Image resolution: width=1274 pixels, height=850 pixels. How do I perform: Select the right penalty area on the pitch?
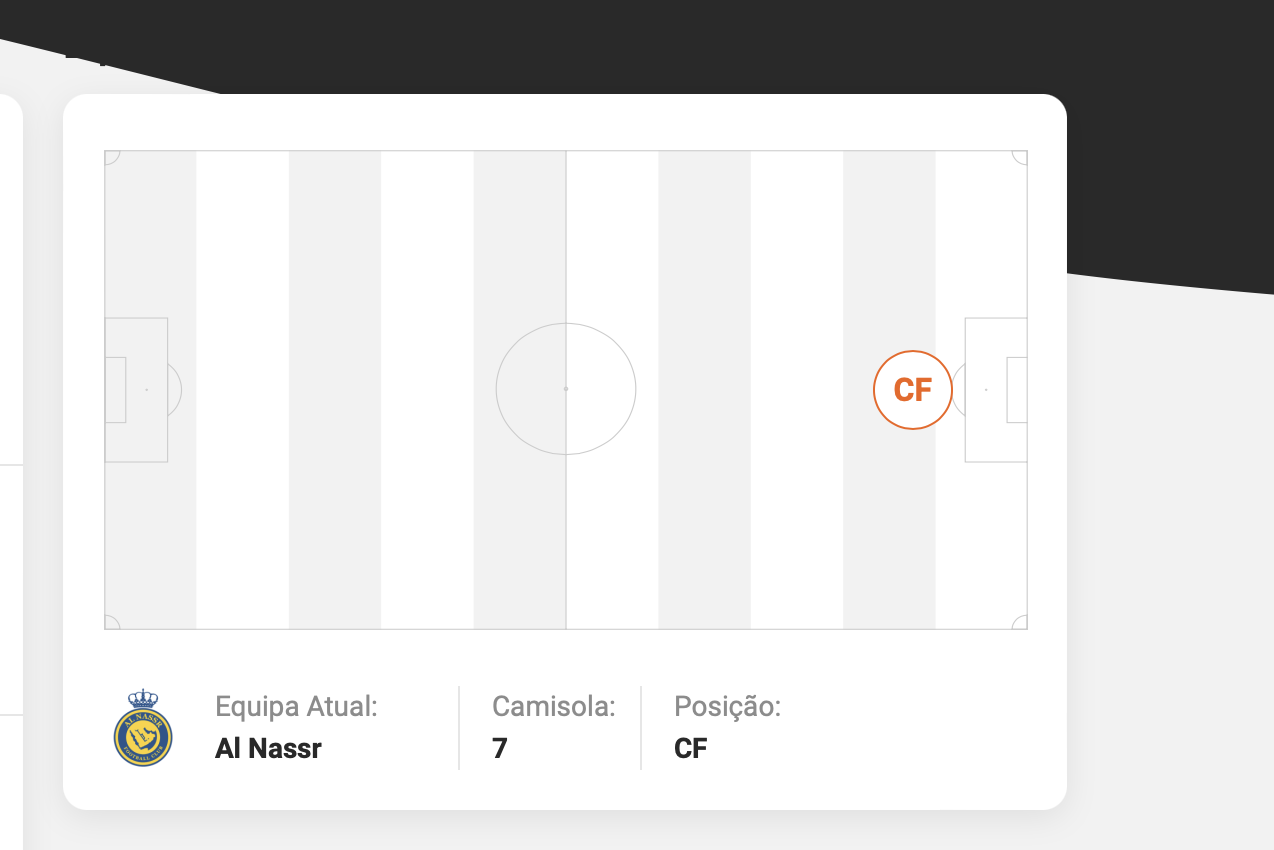pyautogui.click(x=995, y=390)
